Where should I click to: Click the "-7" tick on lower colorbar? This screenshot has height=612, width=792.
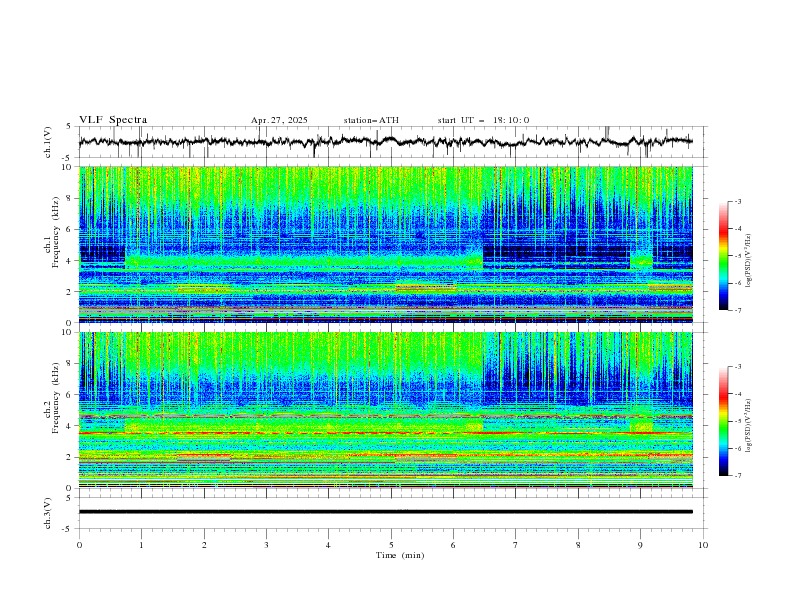click(x=737, y=476)
